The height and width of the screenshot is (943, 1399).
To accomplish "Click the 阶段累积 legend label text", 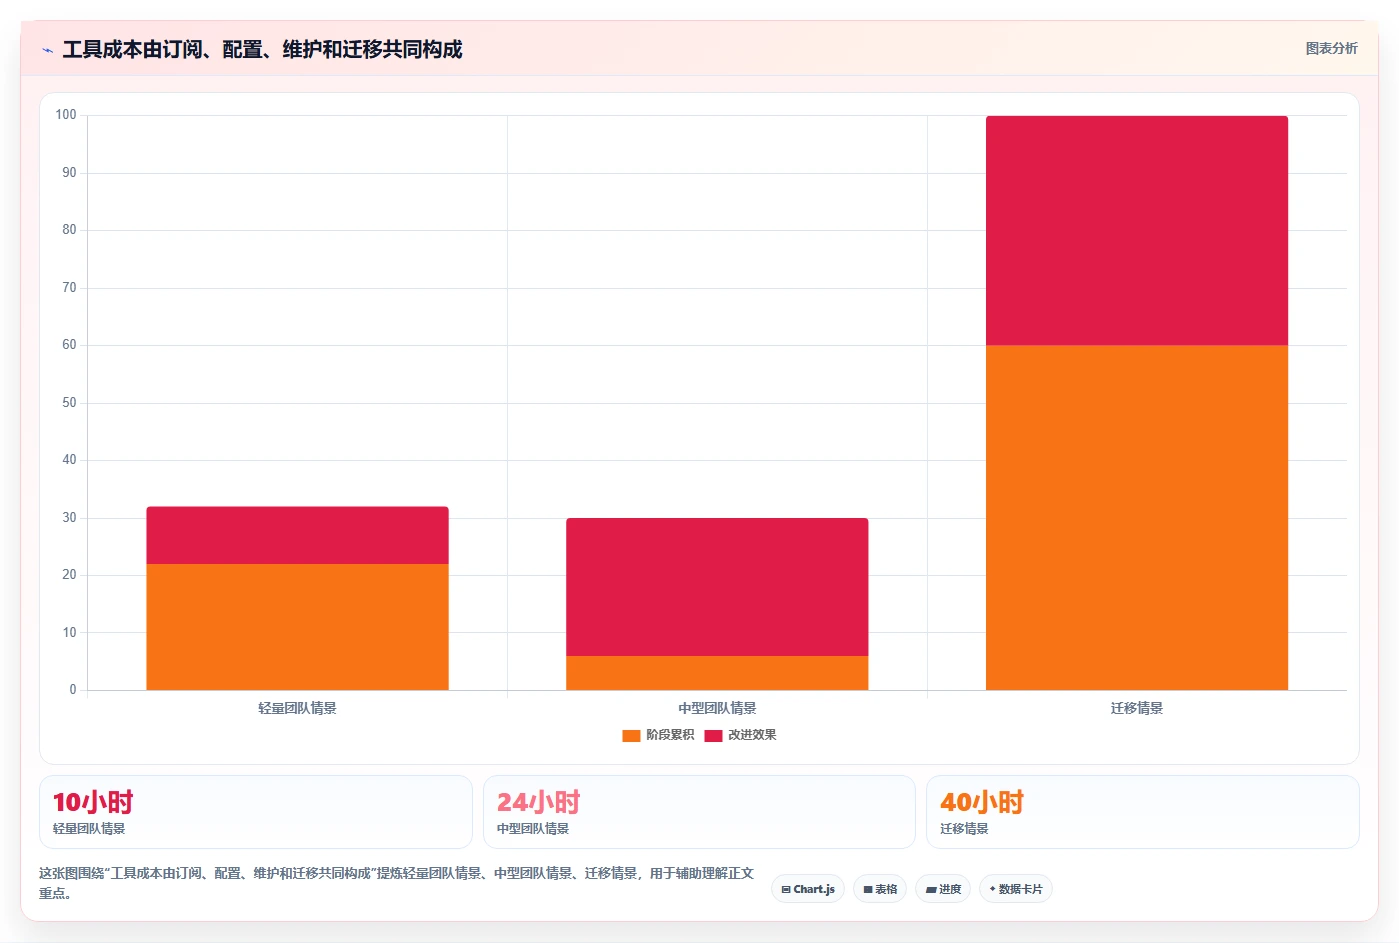I will tap(670, 735).
